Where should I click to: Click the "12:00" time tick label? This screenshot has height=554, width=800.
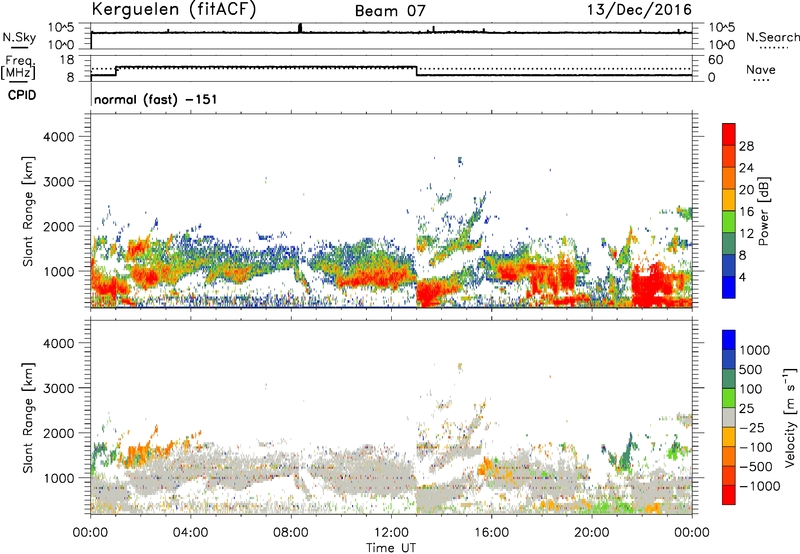coord(391,533)
